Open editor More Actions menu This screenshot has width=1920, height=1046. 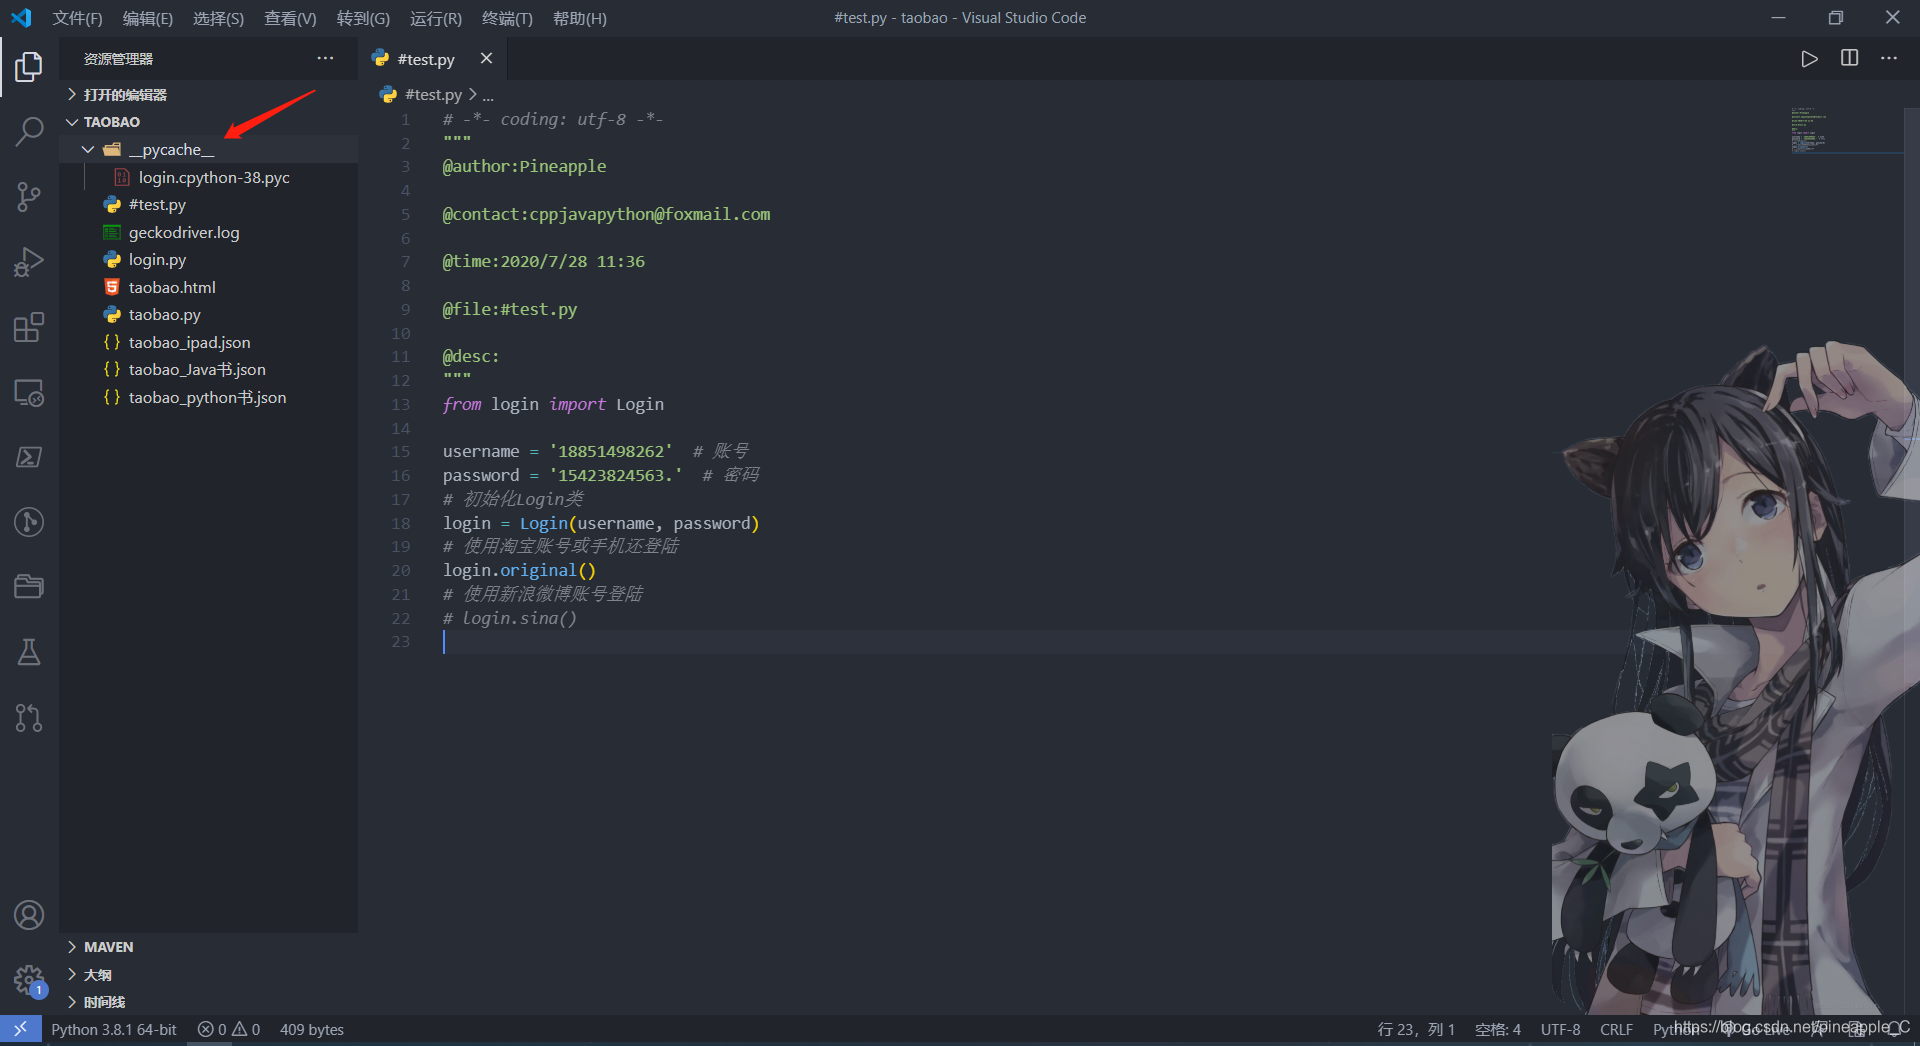tap(1889, 59)
